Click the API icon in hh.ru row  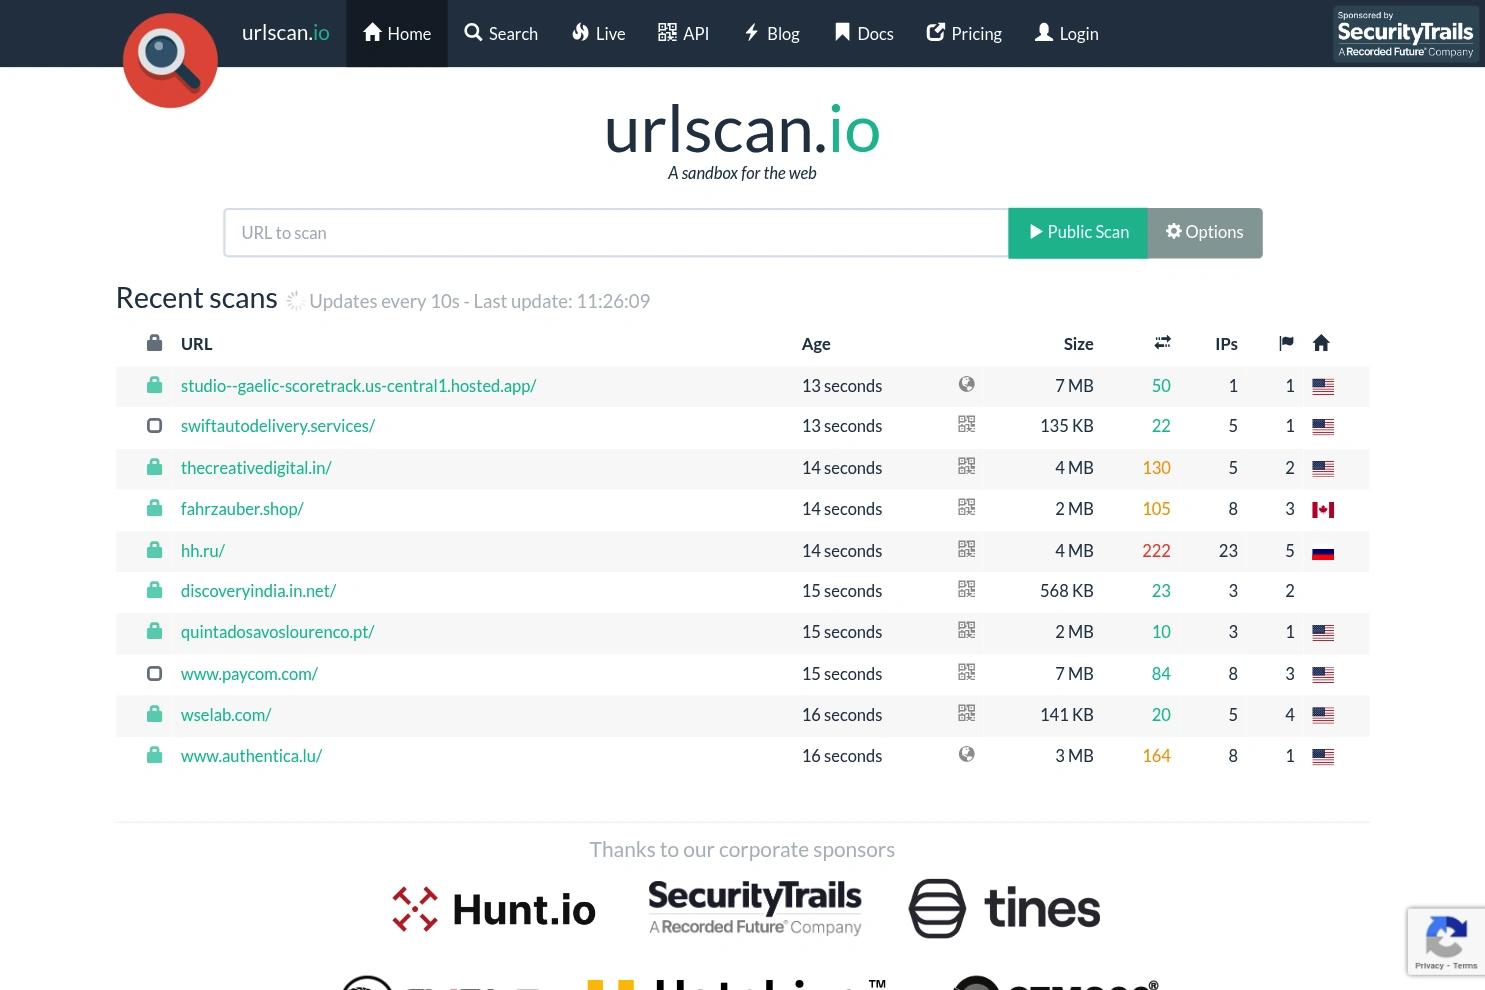(x=966, y=549)
